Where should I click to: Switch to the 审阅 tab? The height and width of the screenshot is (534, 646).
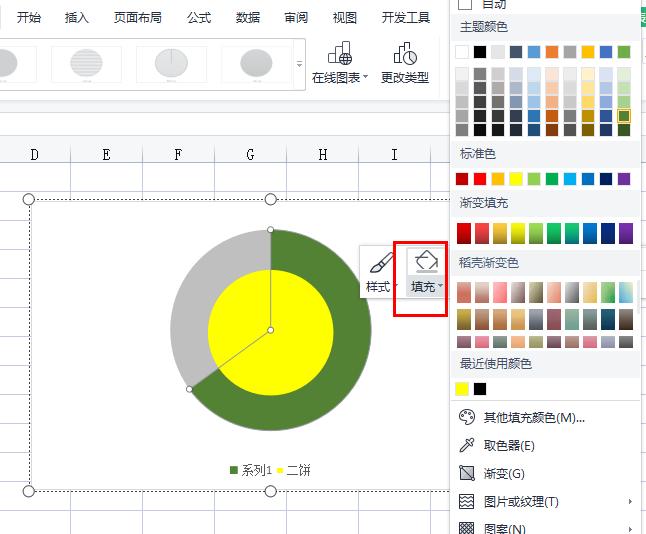(x=296, y=17)
